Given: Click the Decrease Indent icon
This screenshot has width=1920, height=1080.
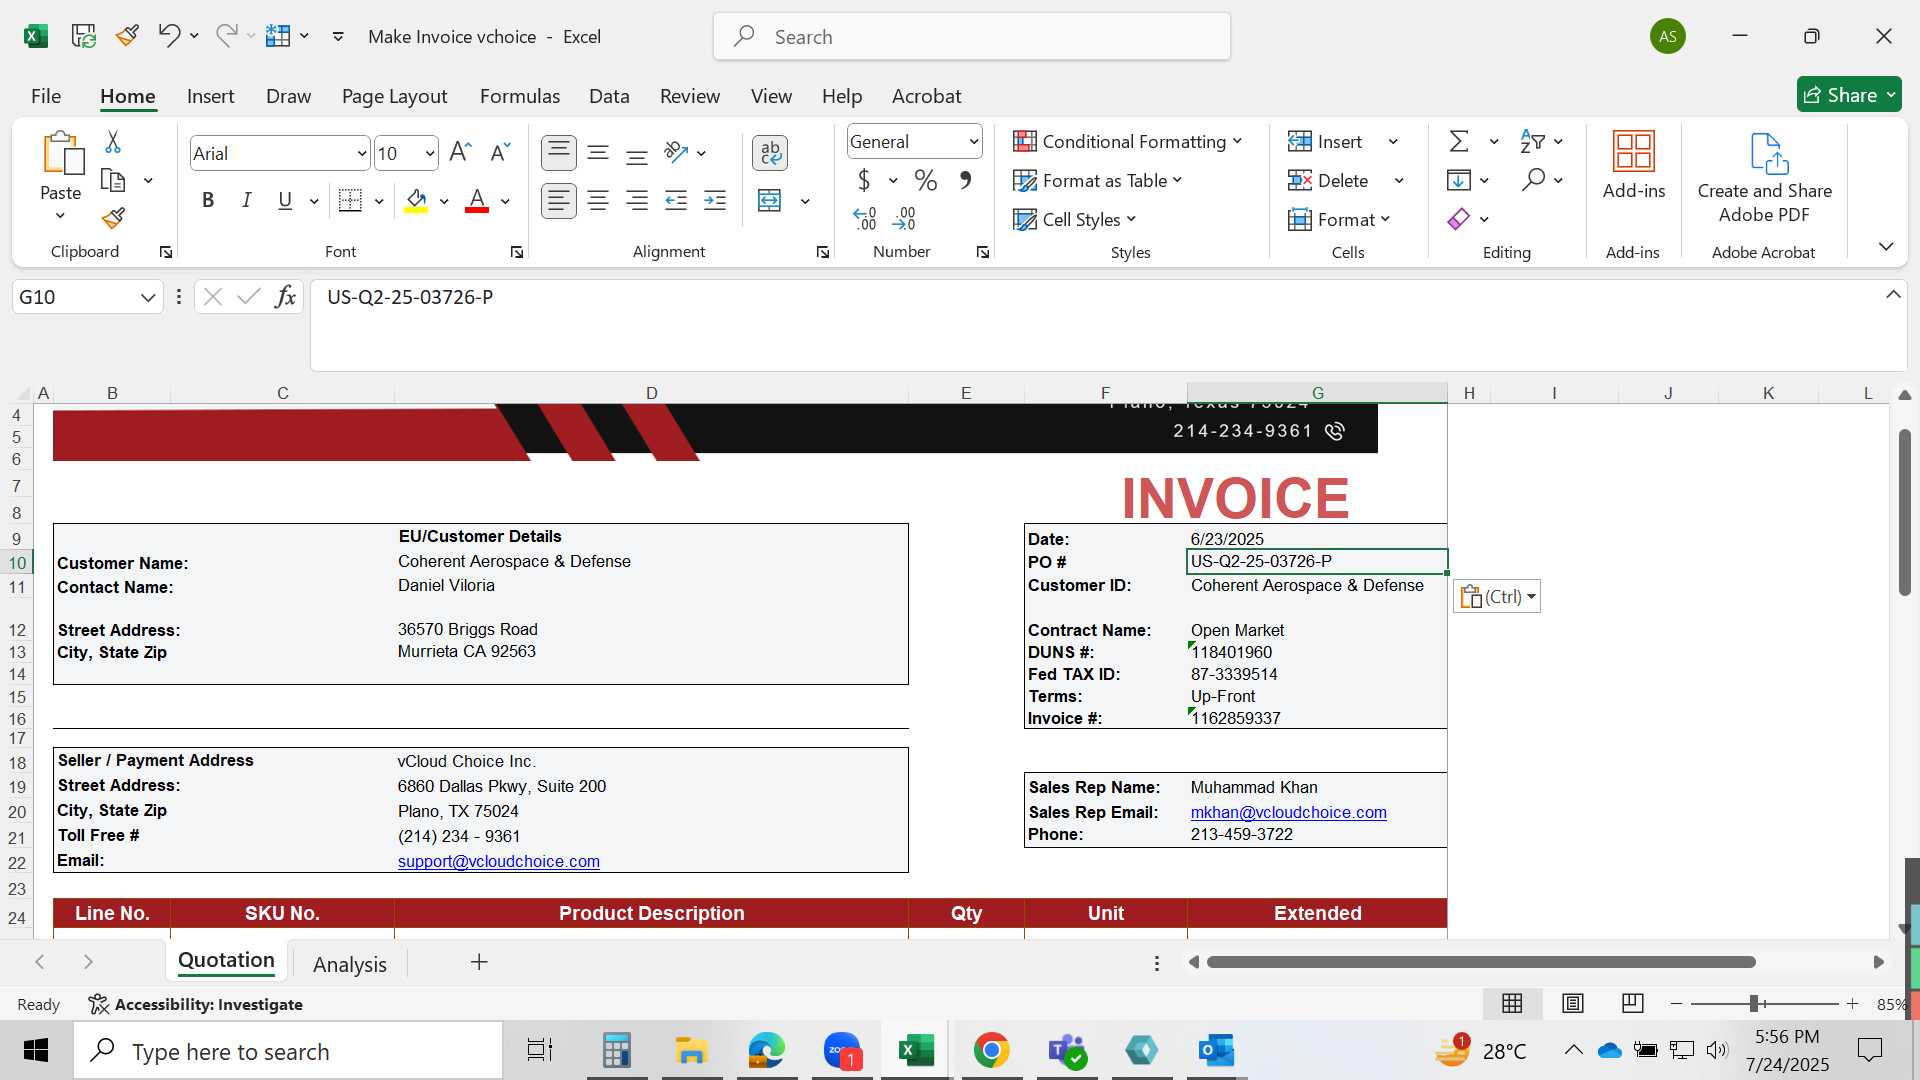Looking at the screenshot, I should tap(676, 201).
